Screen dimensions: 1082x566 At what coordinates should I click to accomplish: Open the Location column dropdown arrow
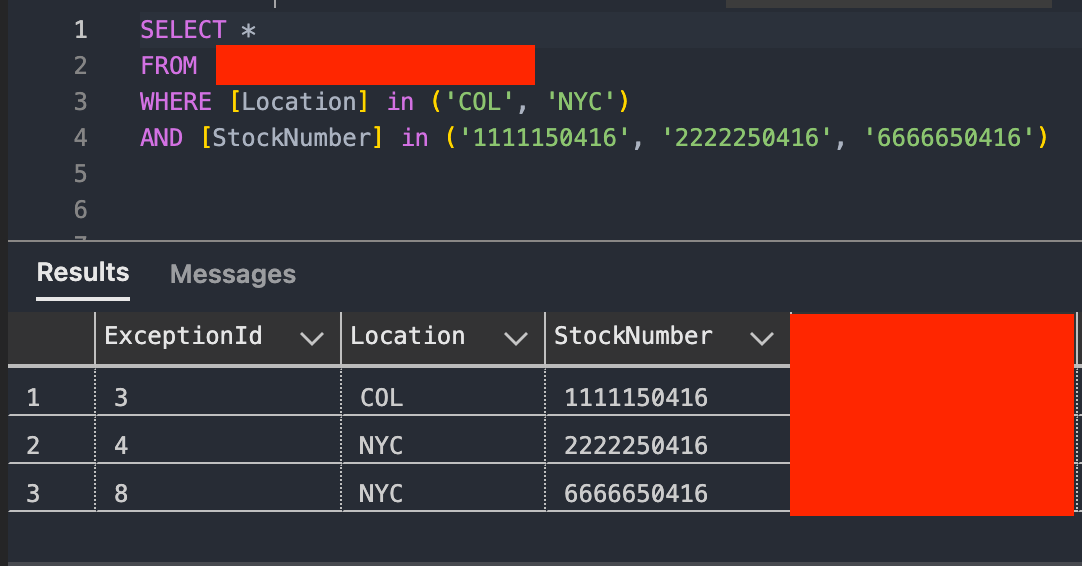click(515, 338)
